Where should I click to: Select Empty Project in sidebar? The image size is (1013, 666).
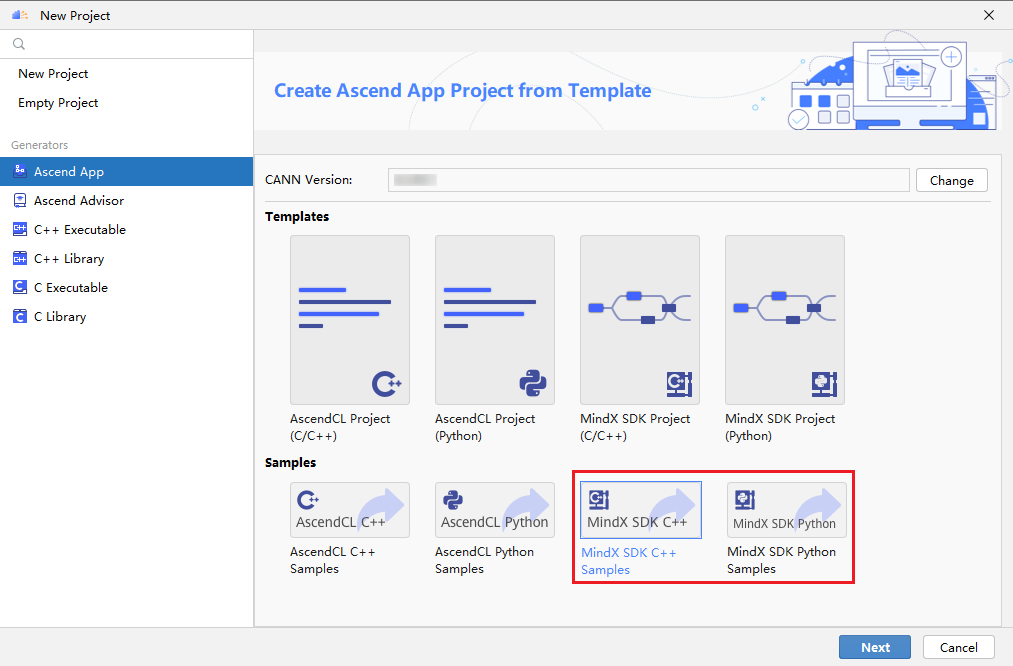coord(58,103)
